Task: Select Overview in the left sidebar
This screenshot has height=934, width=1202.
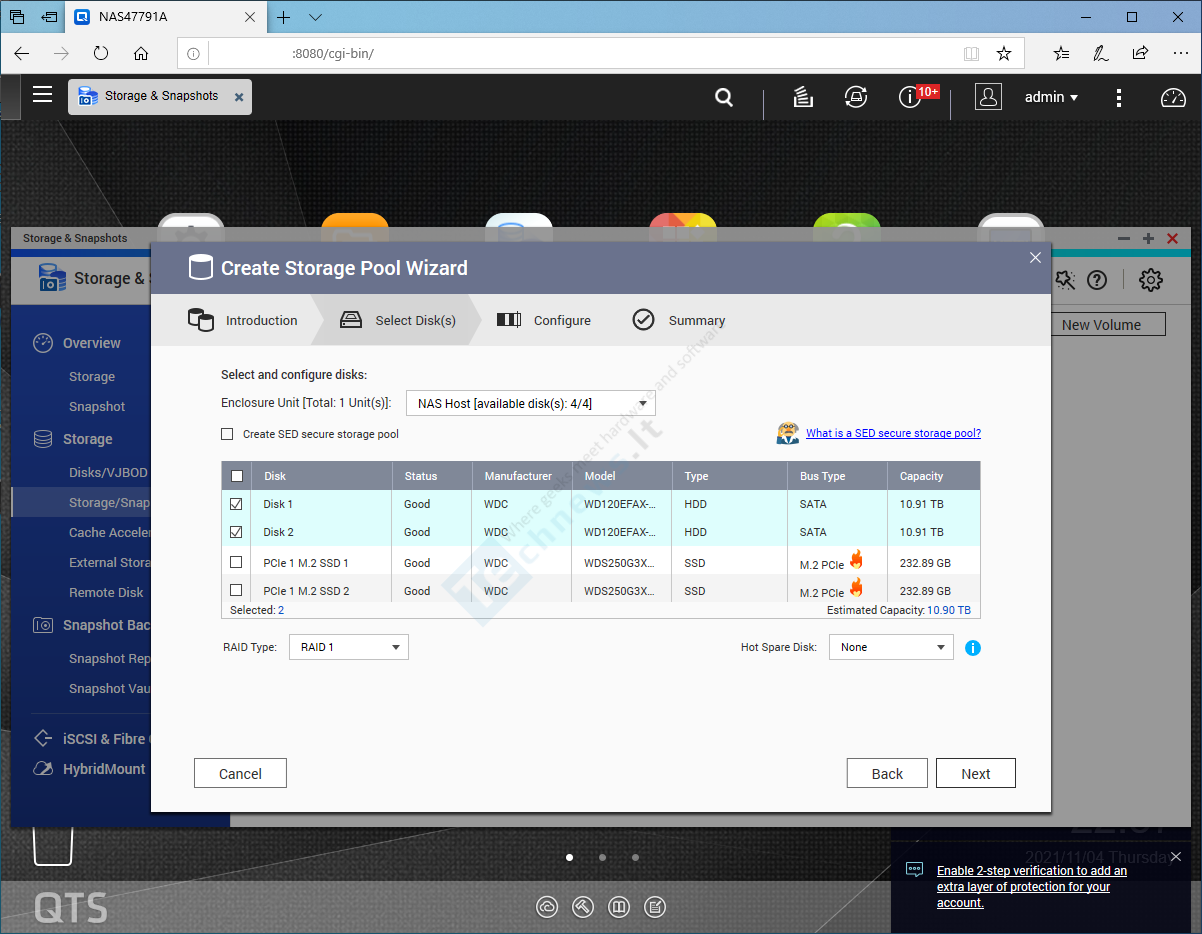Action: pyautogui.click(x=91, y=343)
